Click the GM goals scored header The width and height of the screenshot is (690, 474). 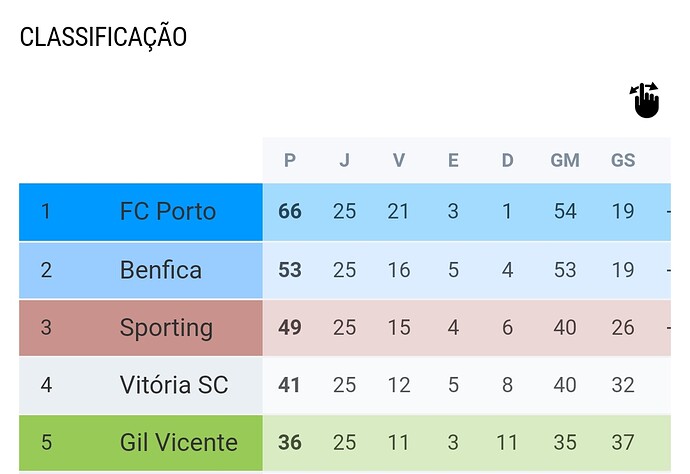tap(565, 160)
